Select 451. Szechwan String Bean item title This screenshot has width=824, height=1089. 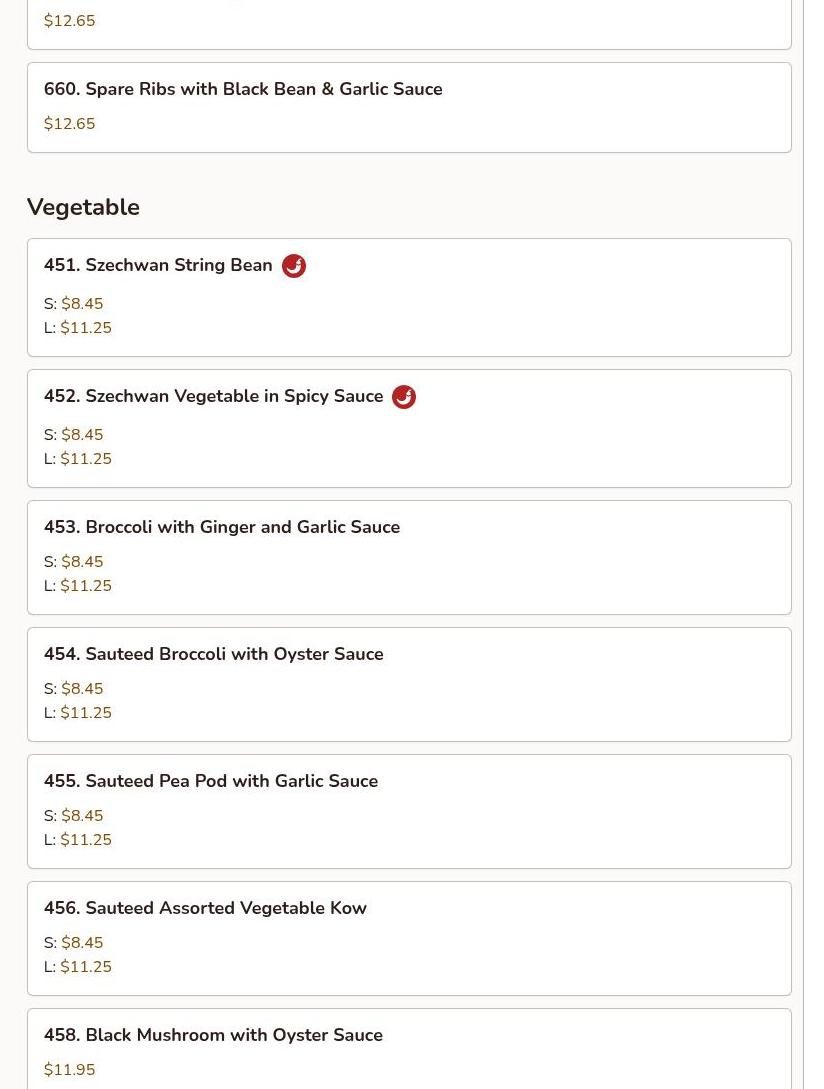pyautogui.click(x=158, y=265)
